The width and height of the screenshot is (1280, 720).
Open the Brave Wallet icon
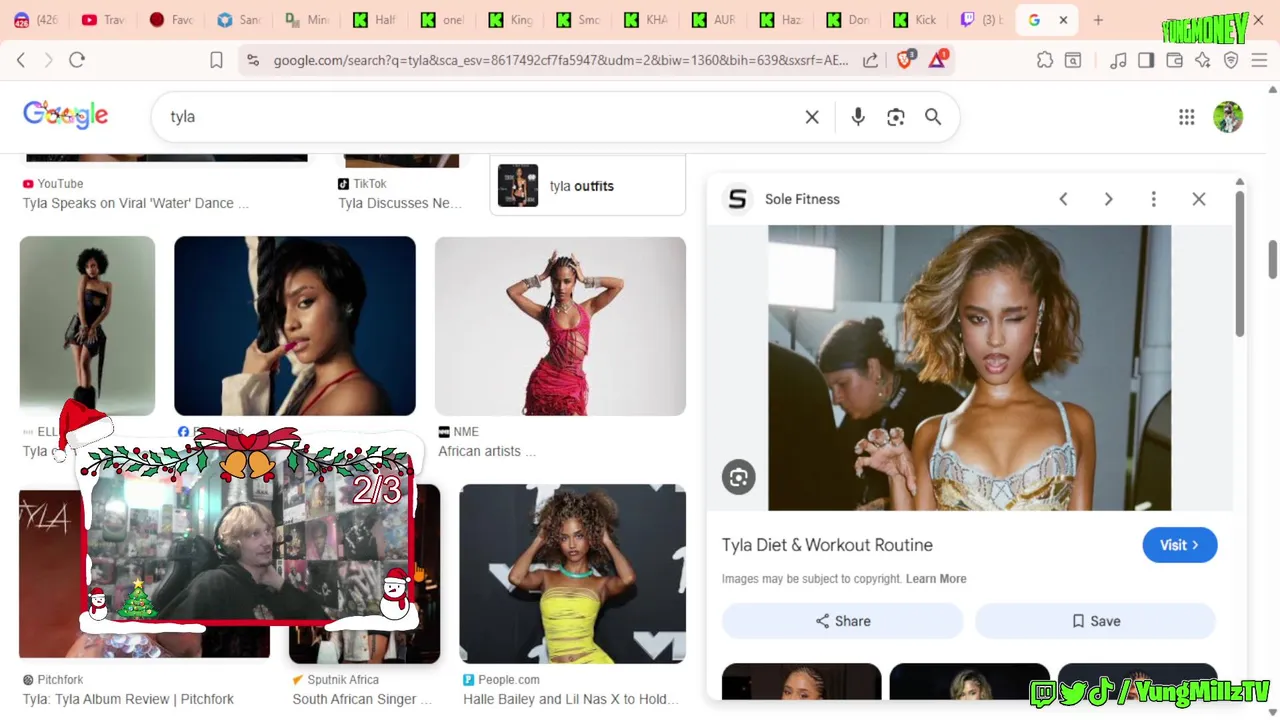(x=1174, y=60)
